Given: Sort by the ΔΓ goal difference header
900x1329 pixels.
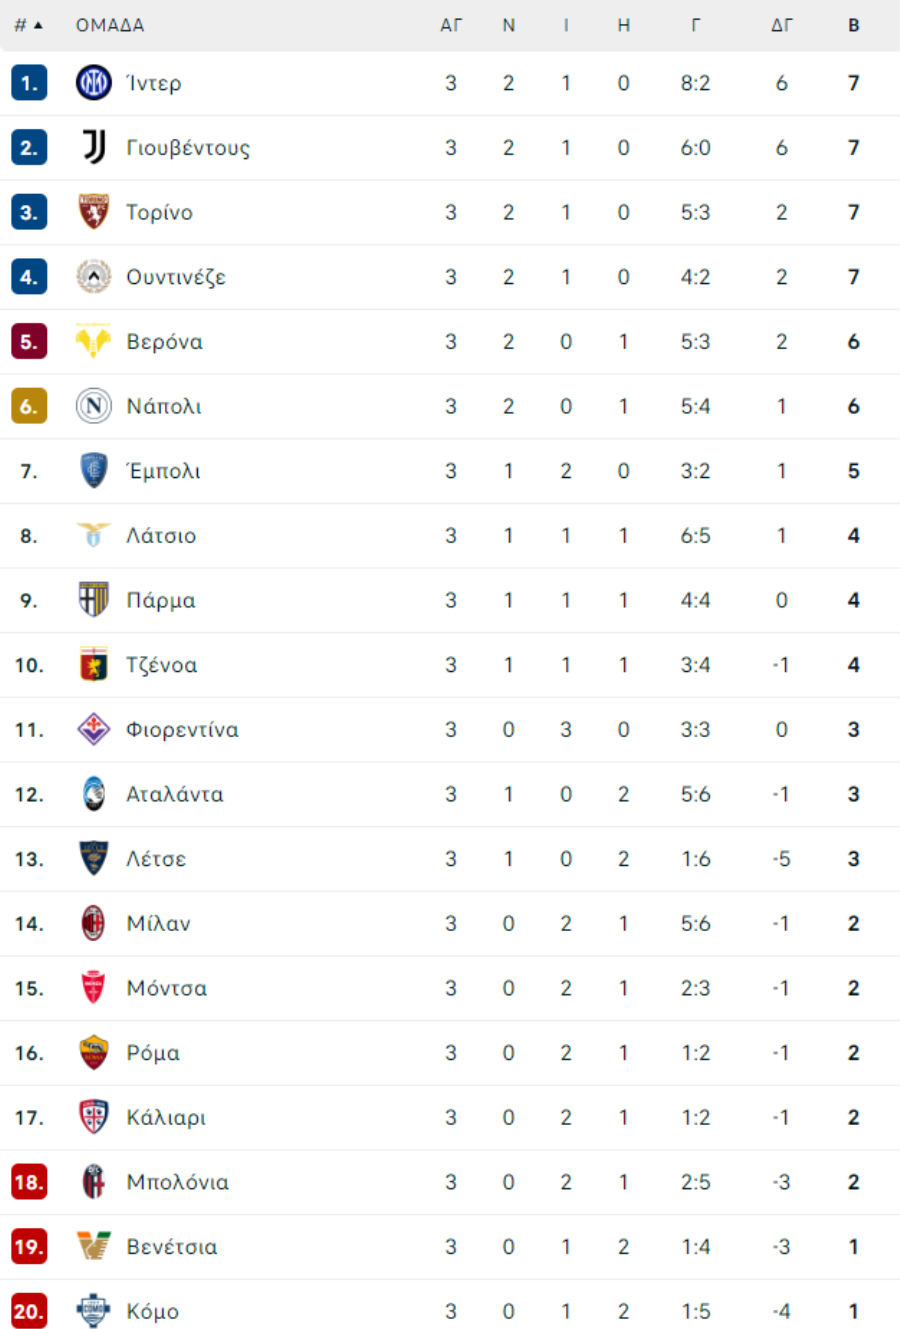Looking at the screenshot, I should click(x=782, y=25).
